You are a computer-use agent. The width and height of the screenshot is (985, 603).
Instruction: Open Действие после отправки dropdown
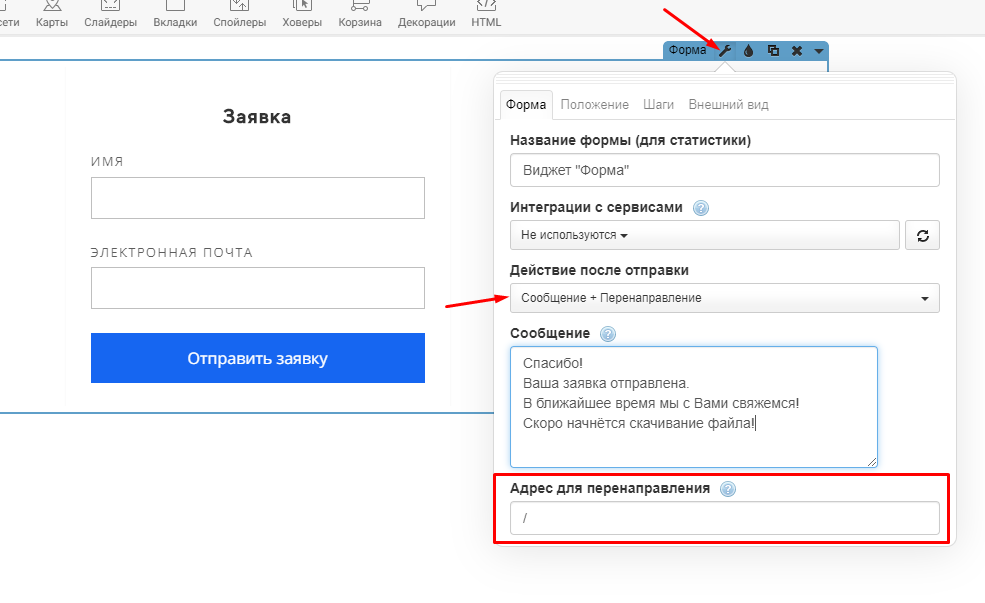724,298
